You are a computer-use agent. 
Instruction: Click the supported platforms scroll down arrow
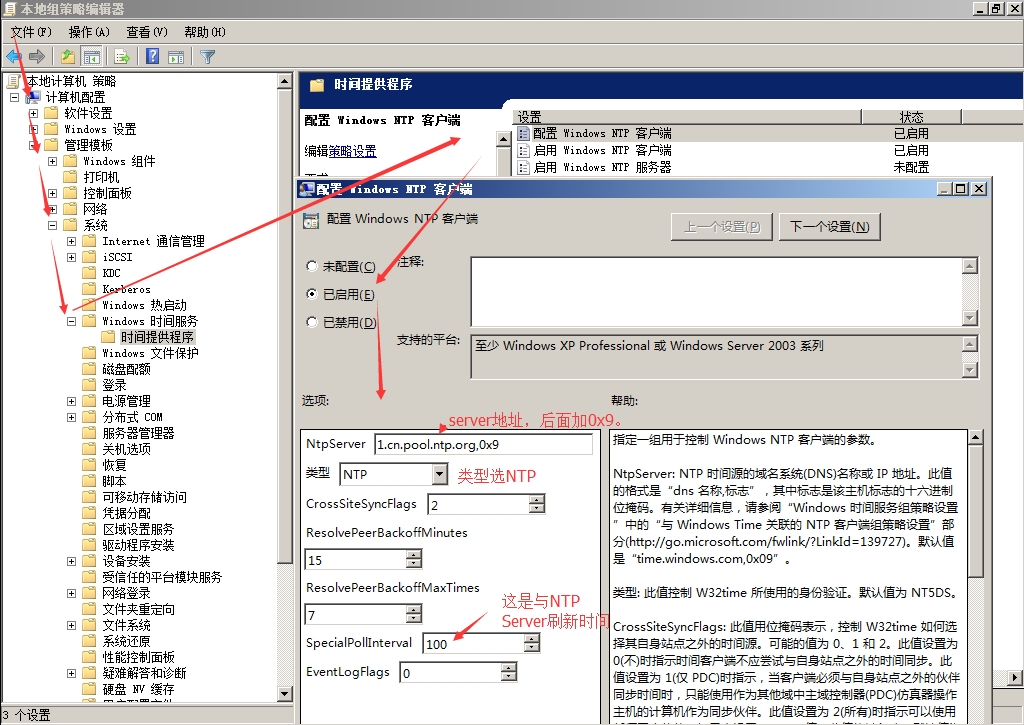coord(970,370)
